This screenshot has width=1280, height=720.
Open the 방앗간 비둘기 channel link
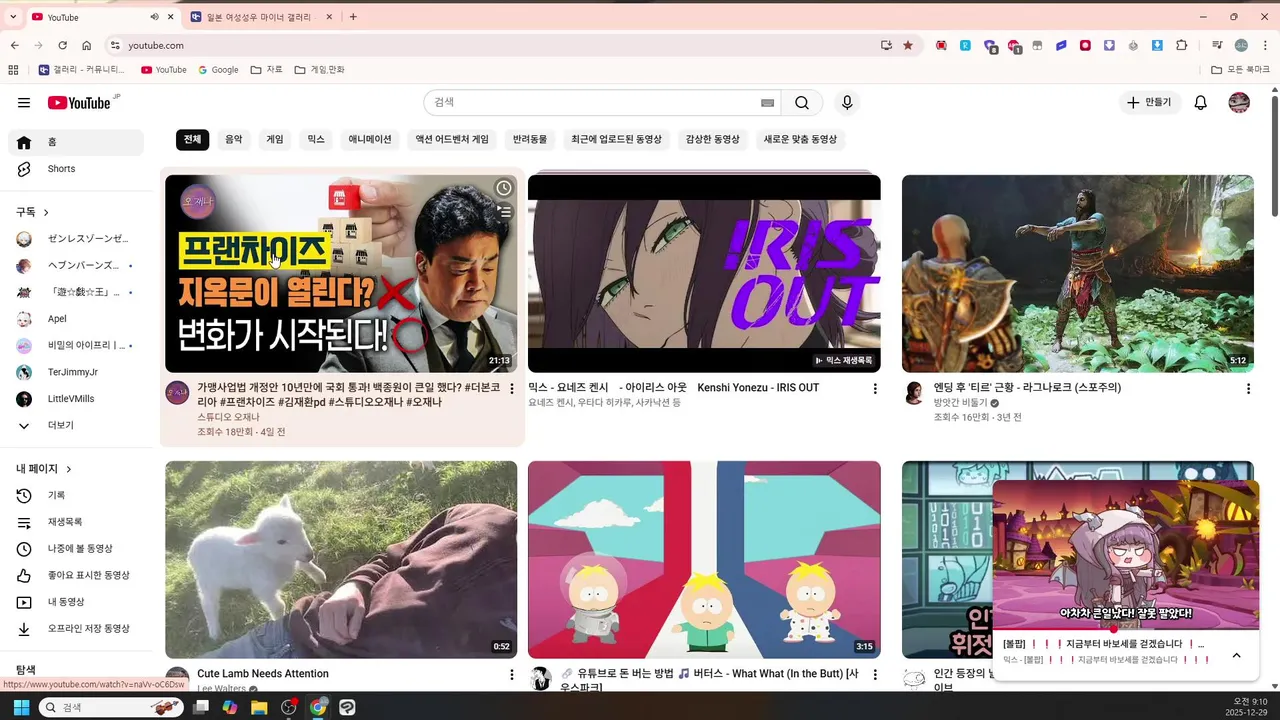[x=960, y=403]
